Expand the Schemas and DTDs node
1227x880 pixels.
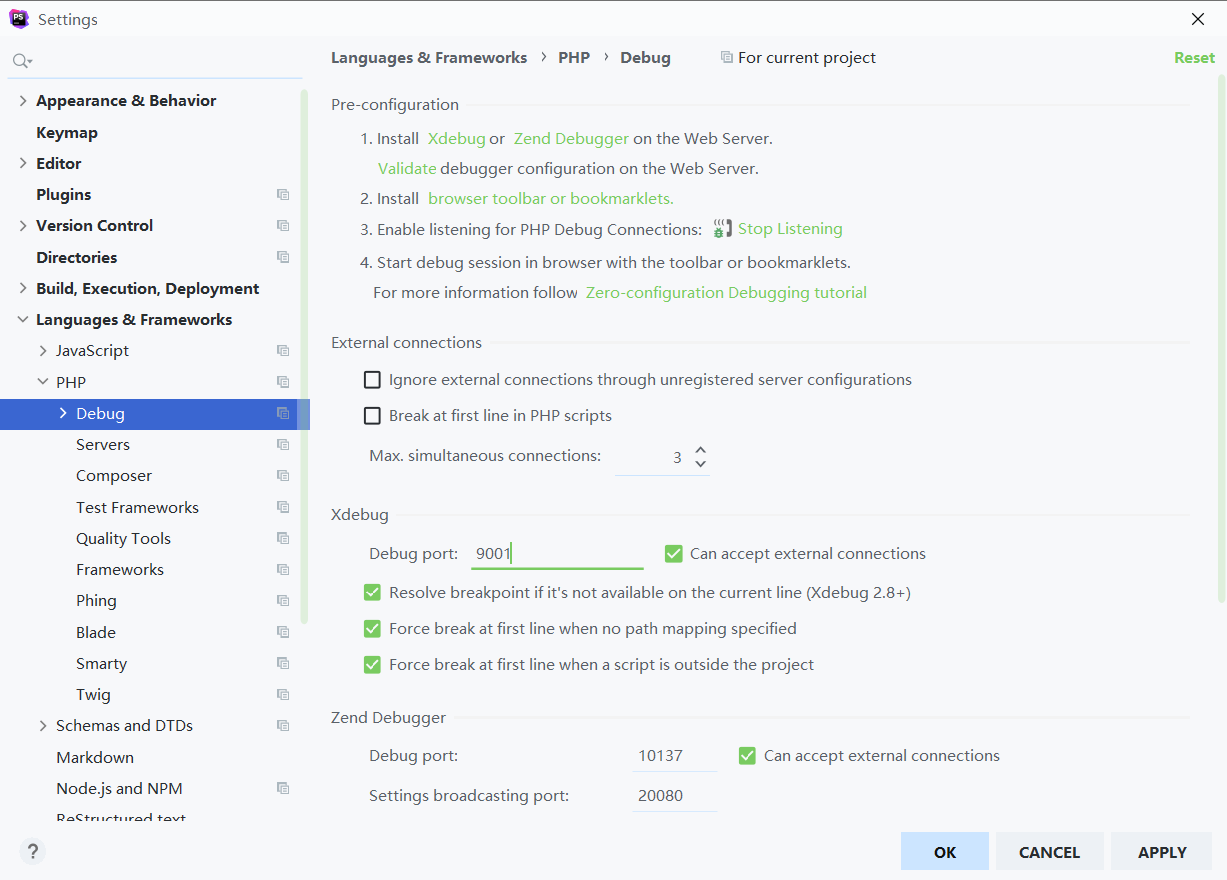coord(43,726)
